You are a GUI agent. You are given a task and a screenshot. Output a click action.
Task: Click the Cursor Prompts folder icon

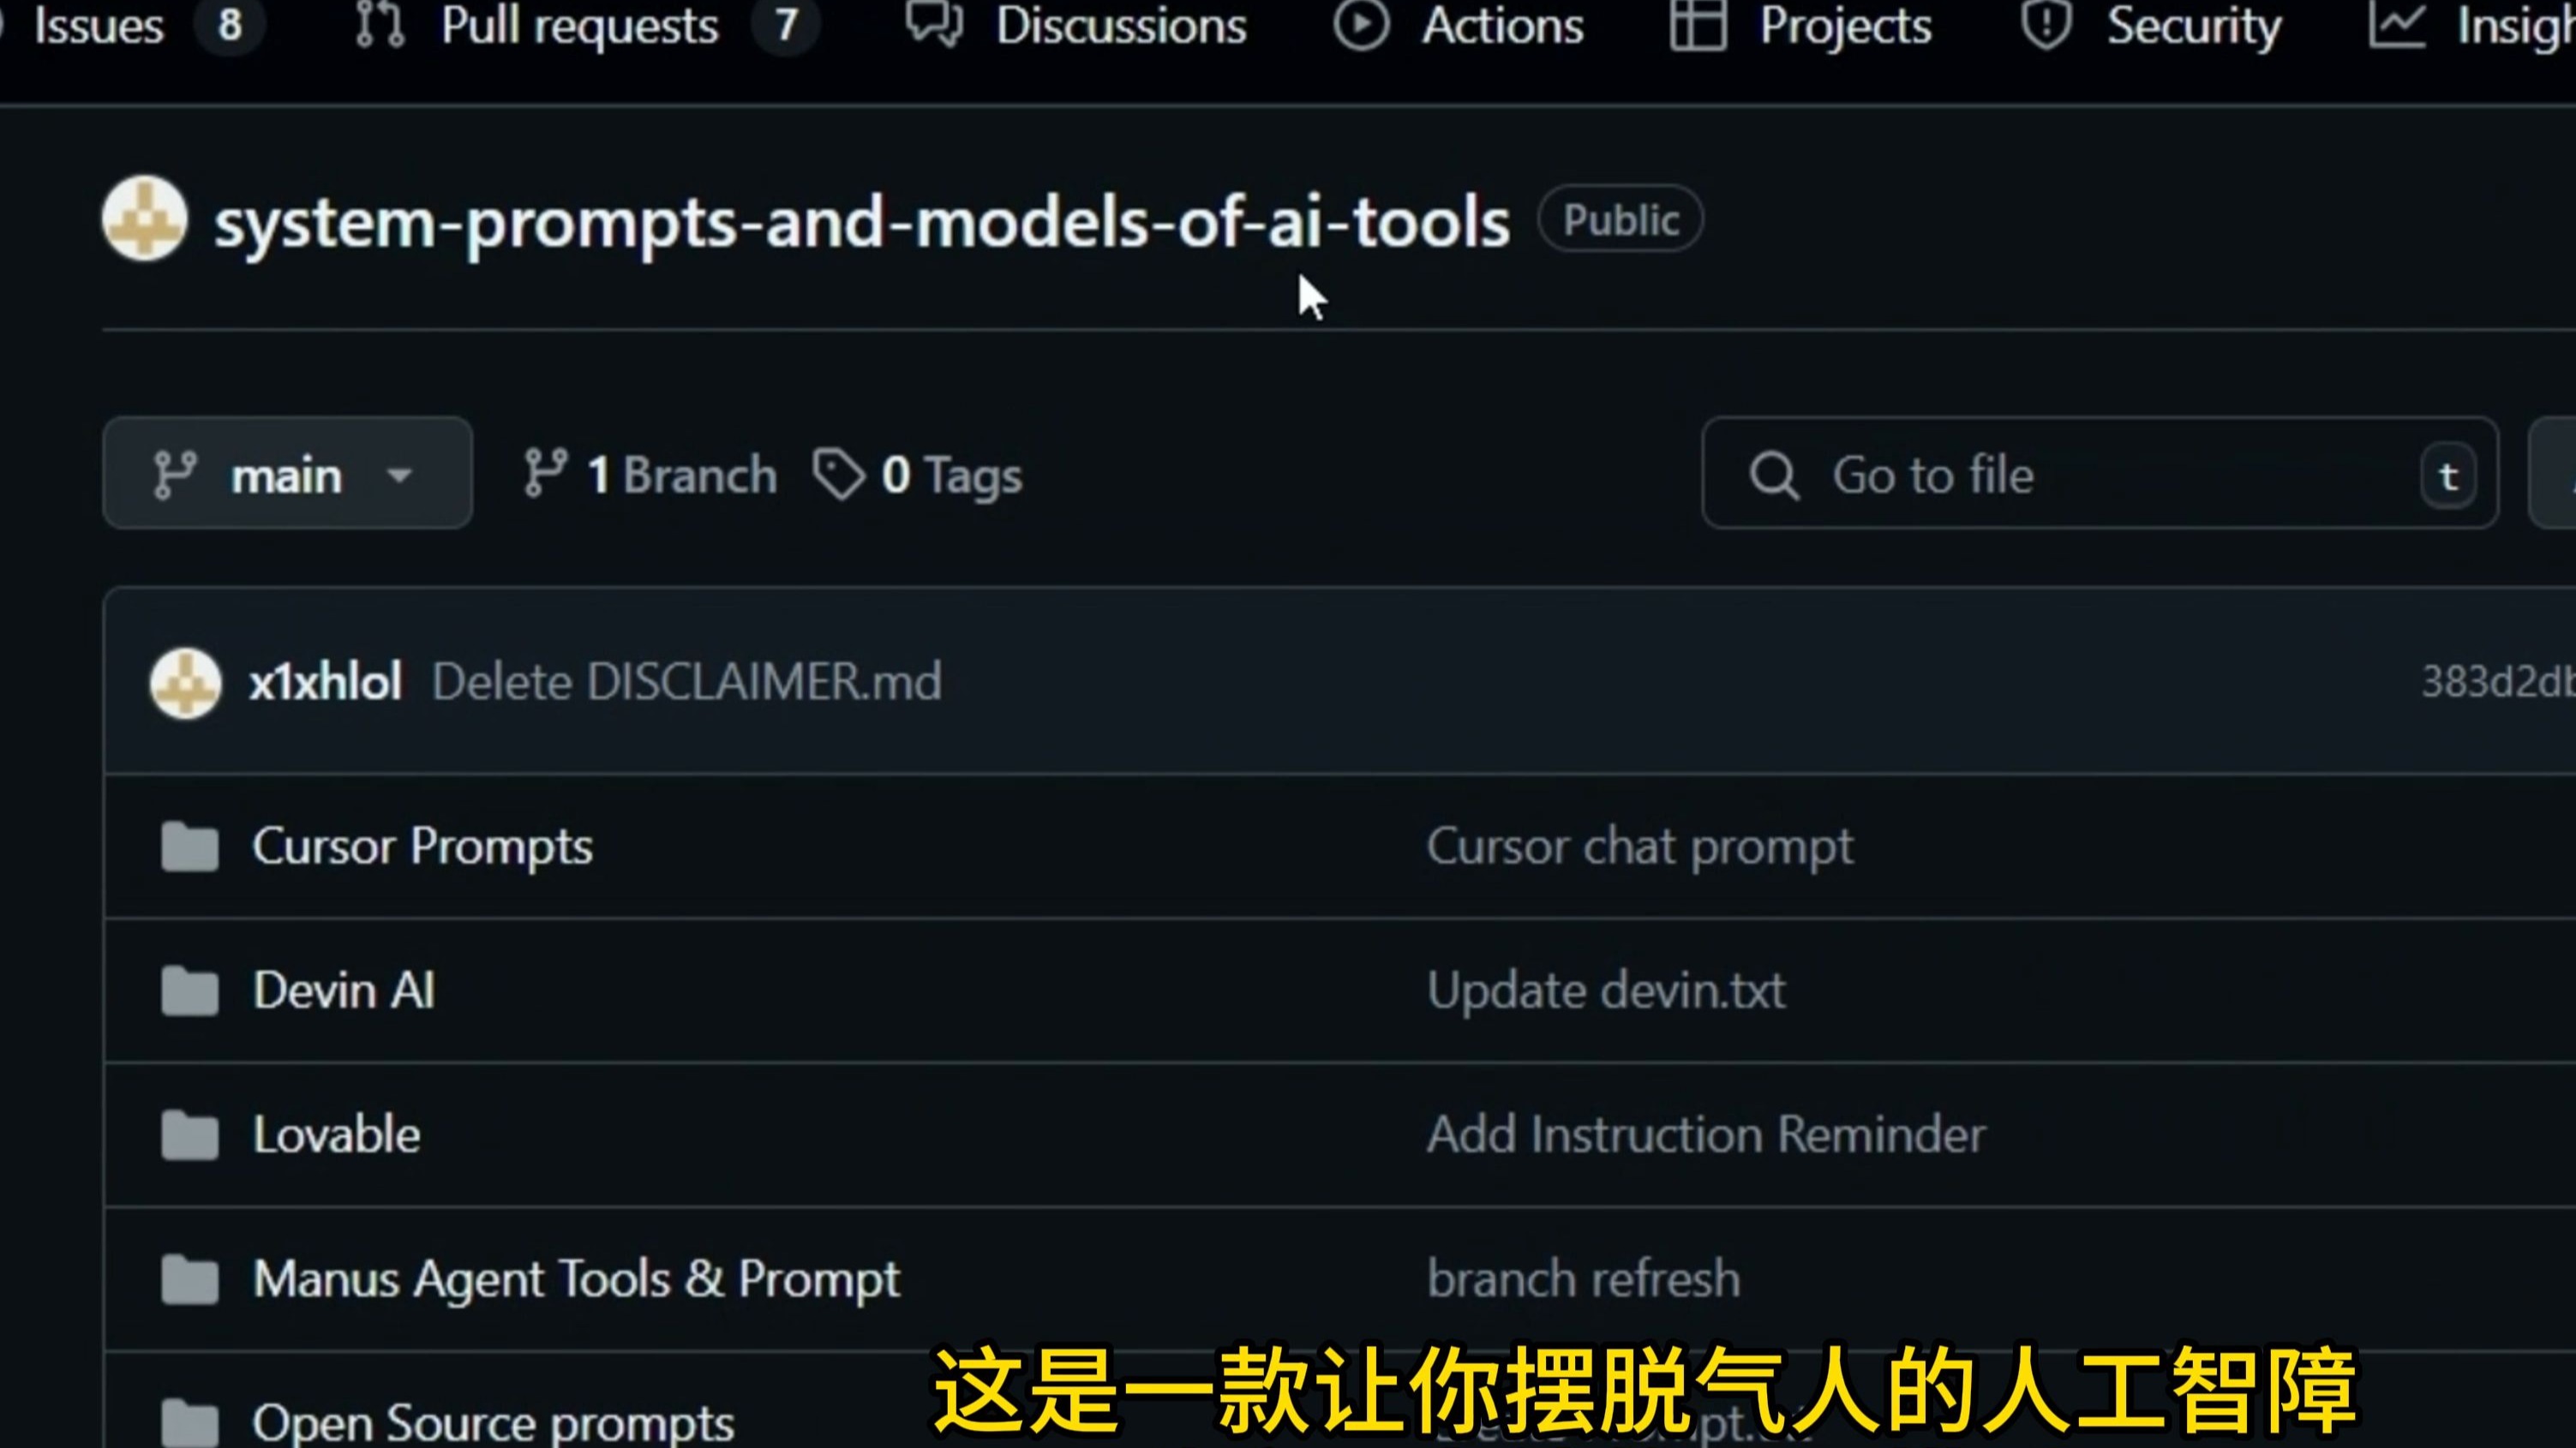click(190, 847)
